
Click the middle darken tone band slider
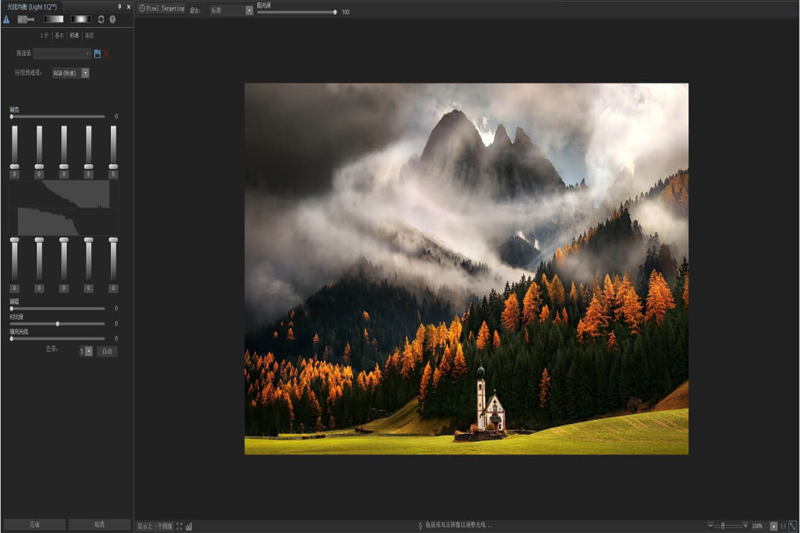click(x=64, y=260)
